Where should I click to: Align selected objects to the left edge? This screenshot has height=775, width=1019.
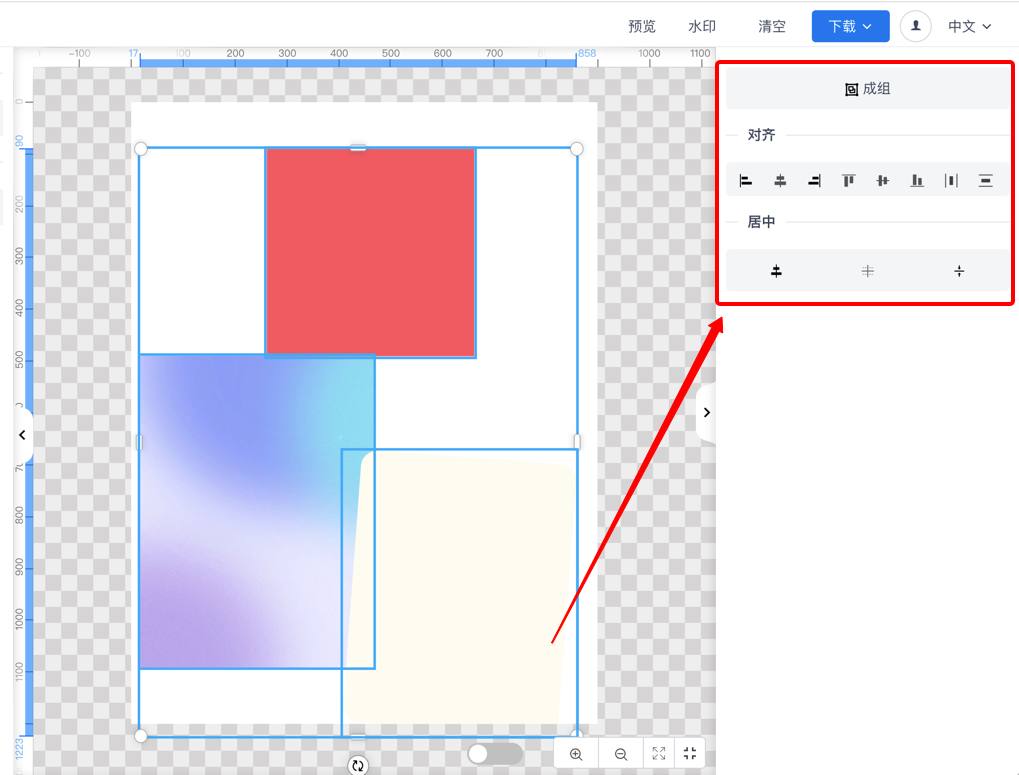click(x=745, y=181)
